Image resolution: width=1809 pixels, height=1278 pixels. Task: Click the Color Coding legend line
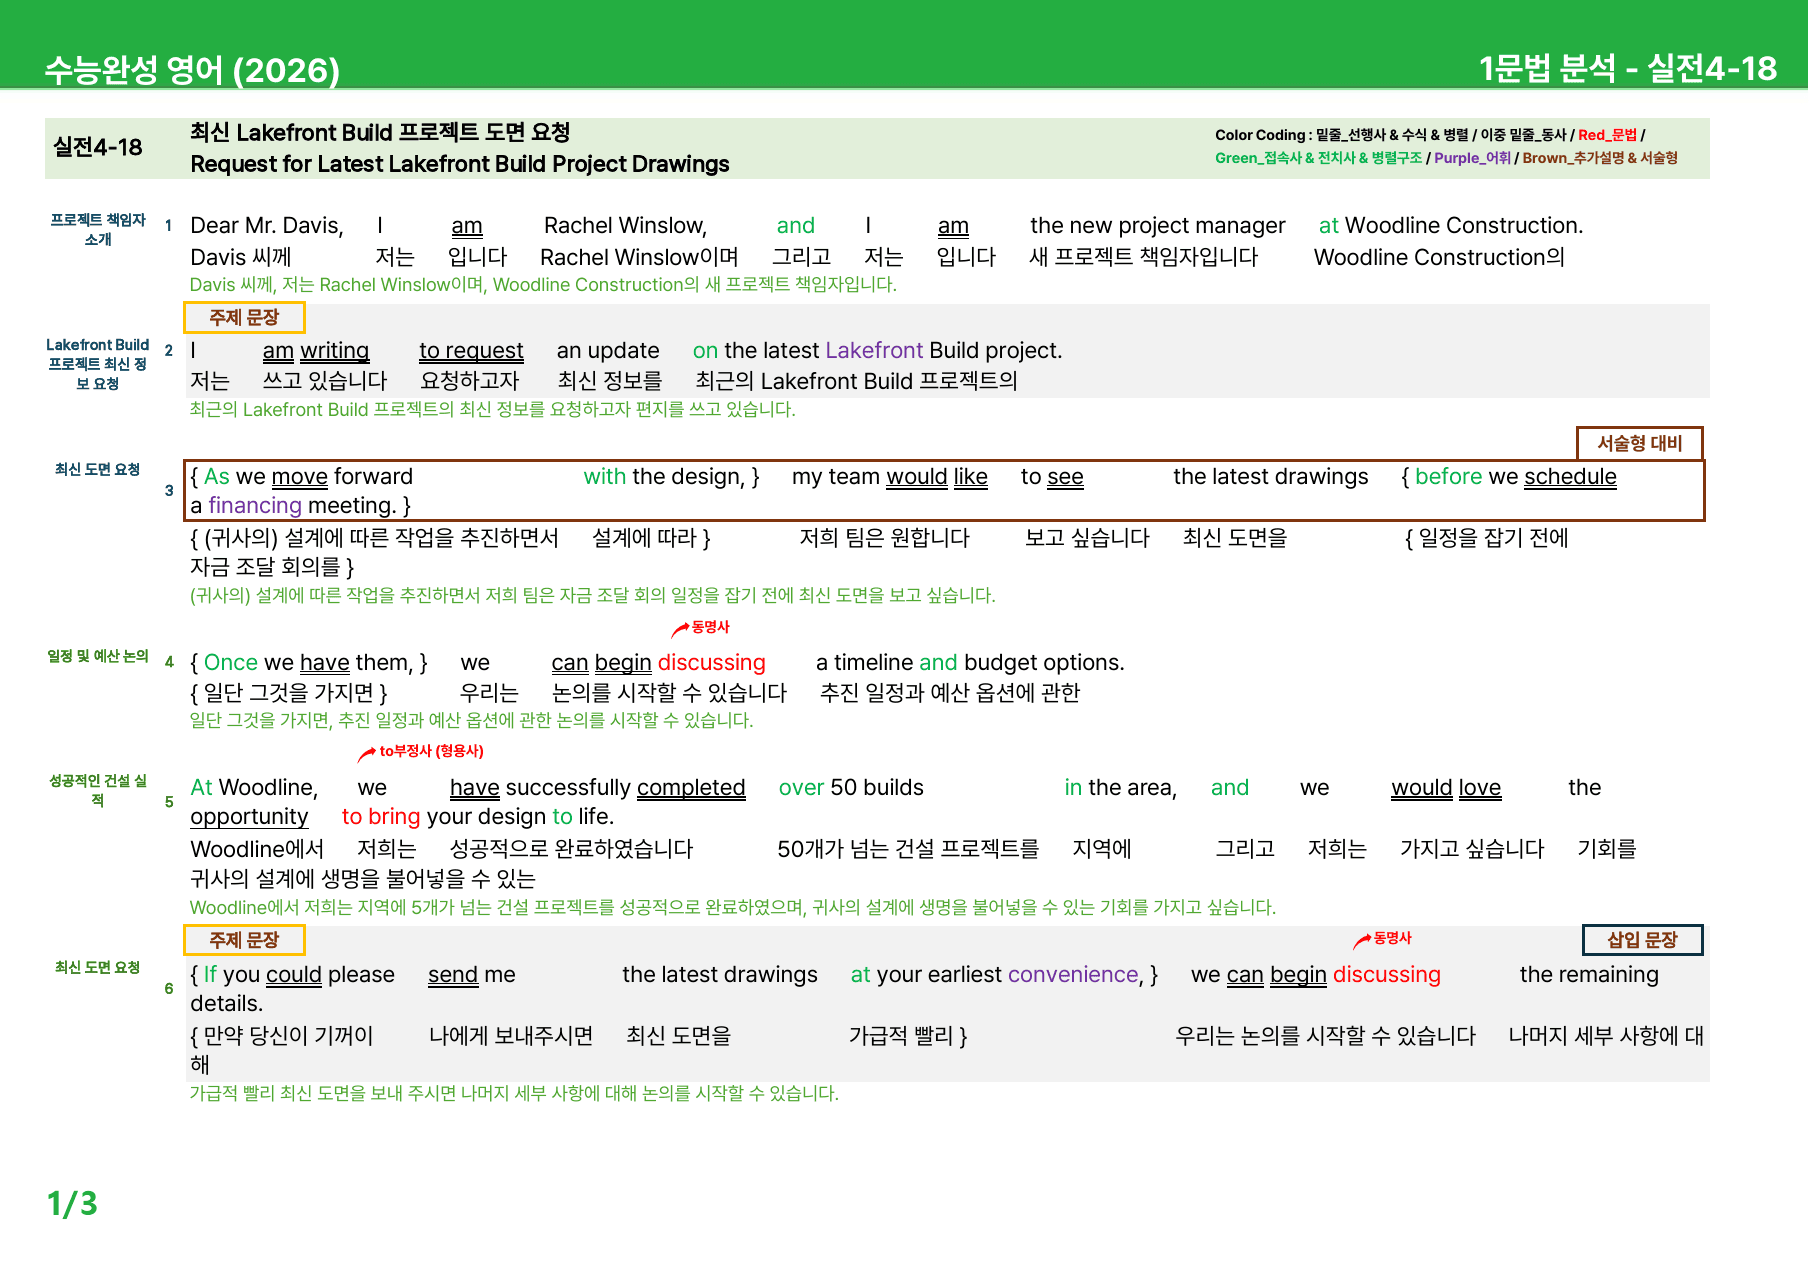click(x=1430, y=135)
